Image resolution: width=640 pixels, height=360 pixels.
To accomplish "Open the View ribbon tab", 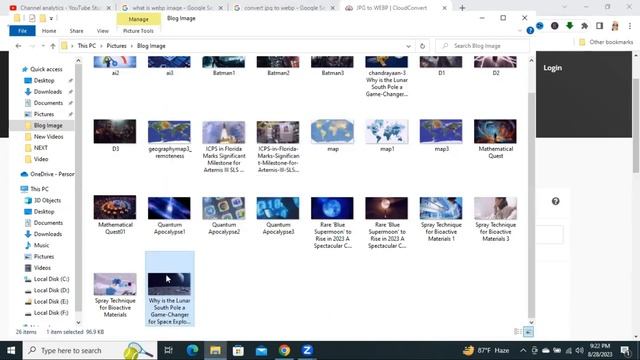I will 102,31.
